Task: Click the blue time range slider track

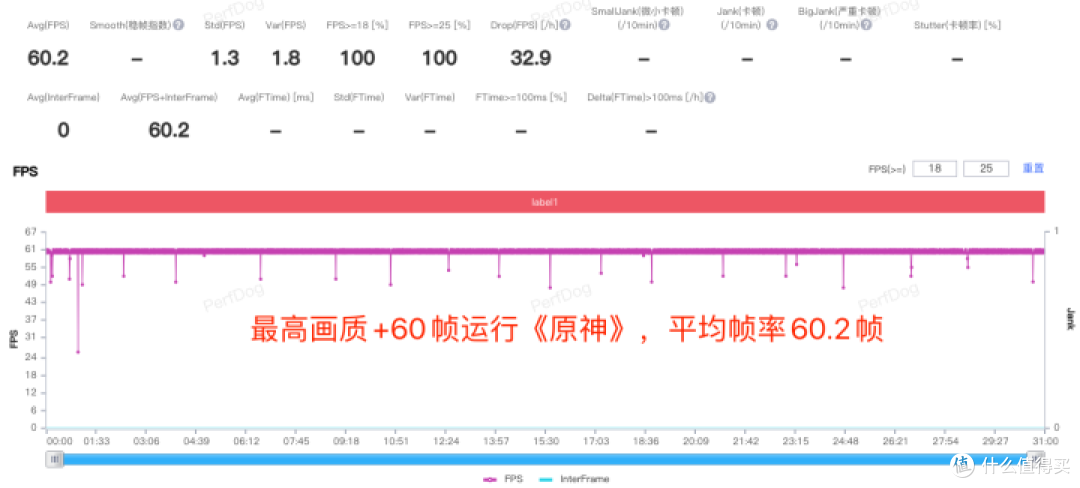Action: pos(546,459)
